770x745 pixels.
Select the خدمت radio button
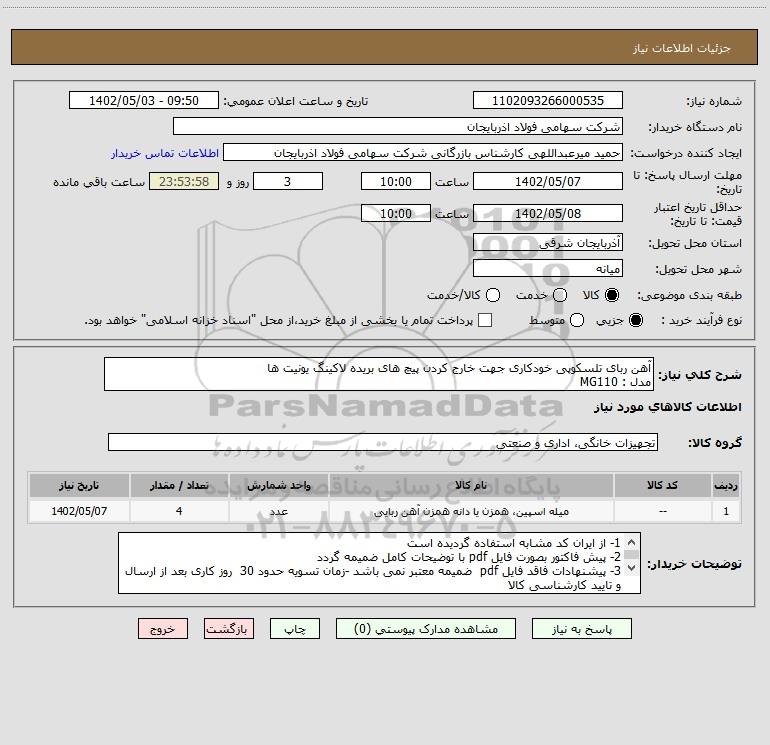(560, 295)
